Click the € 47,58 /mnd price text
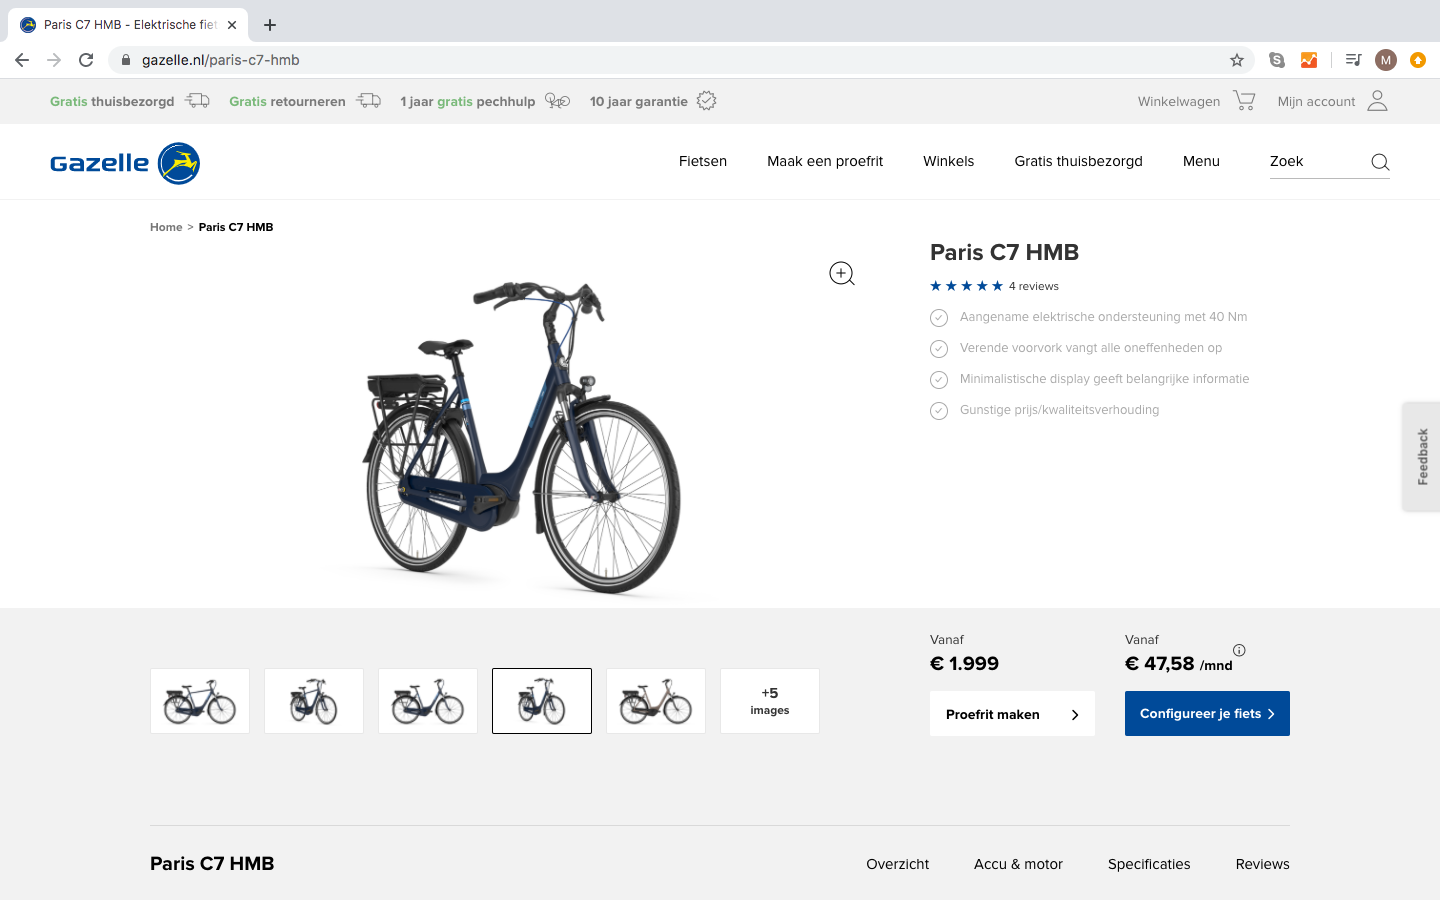The height and width of the screenshot is (900, 1440). (1179, 664)
